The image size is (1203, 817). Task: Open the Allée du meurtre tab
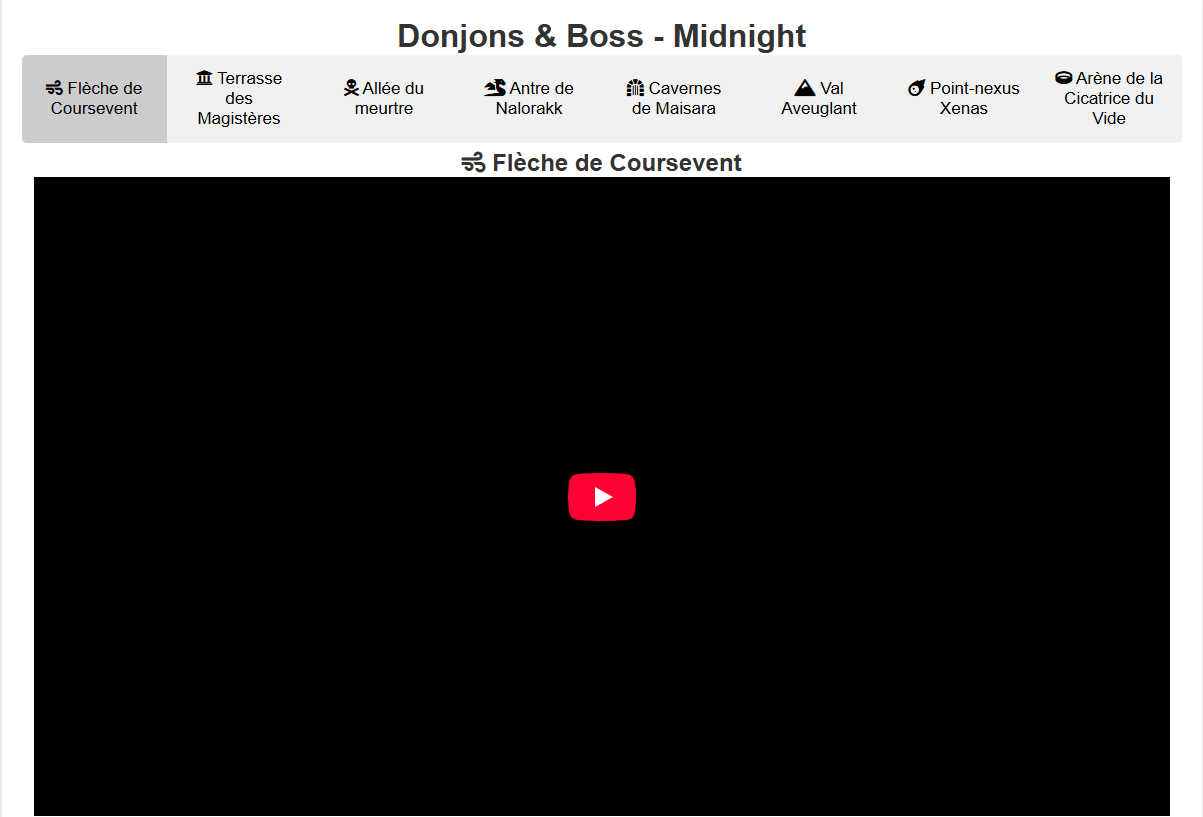tap(384, 98)
